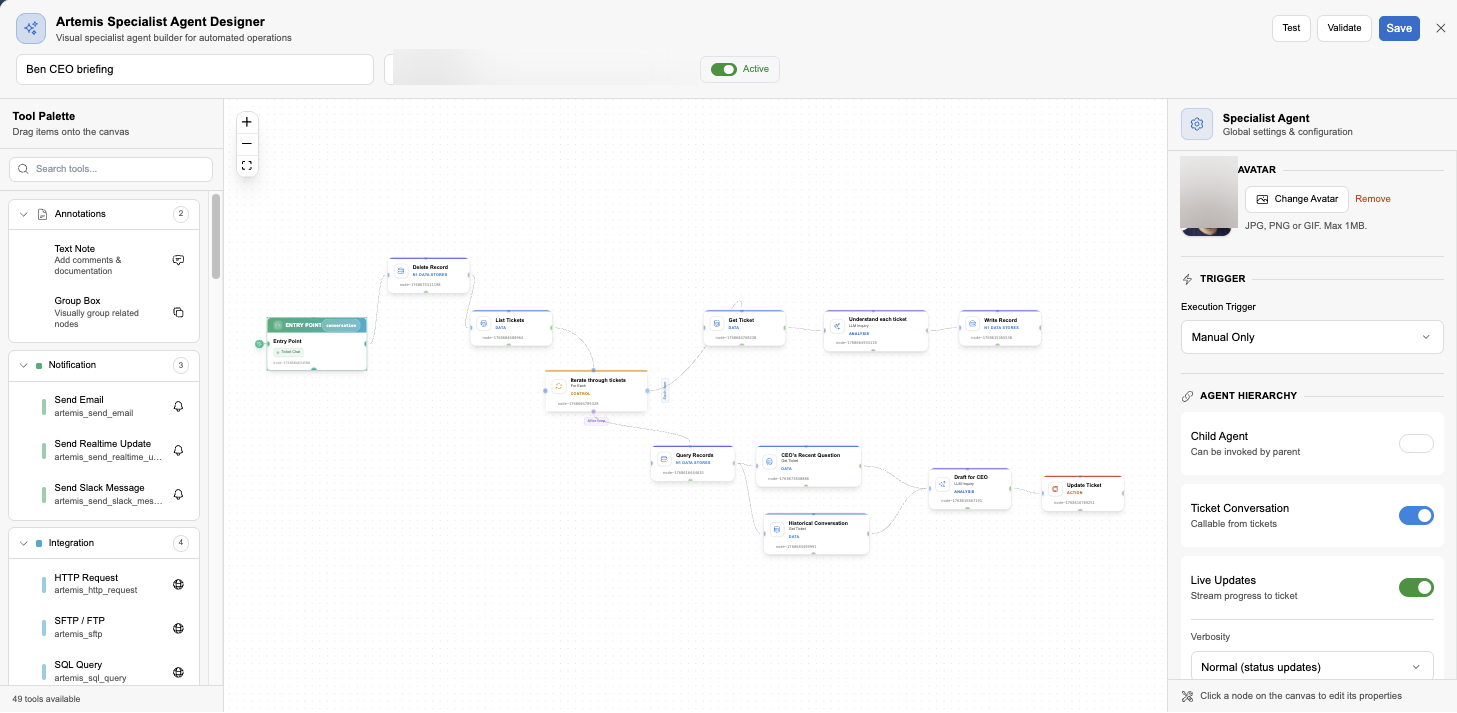Click the bell icon beside Send Email
This screenshot has width=1457, height=713.
pos(178,406)
